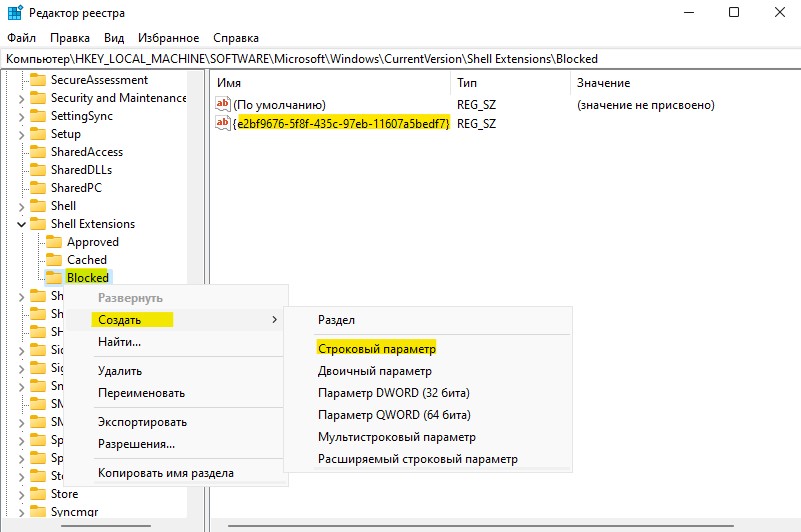Open the Правка menu

tap(69, 38)
